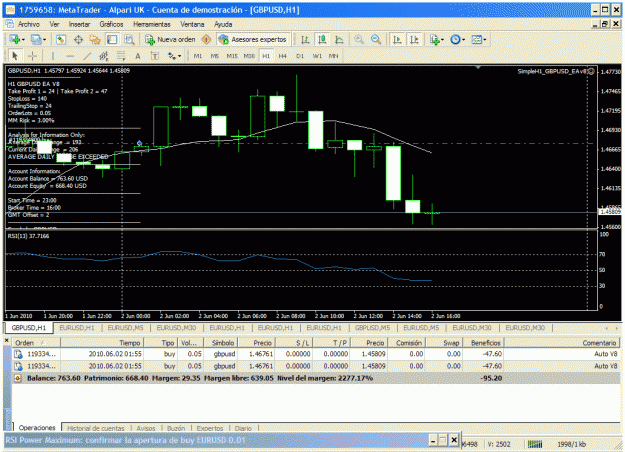Select the text label tool
625x452 pixels.
(x=155, y=56)
